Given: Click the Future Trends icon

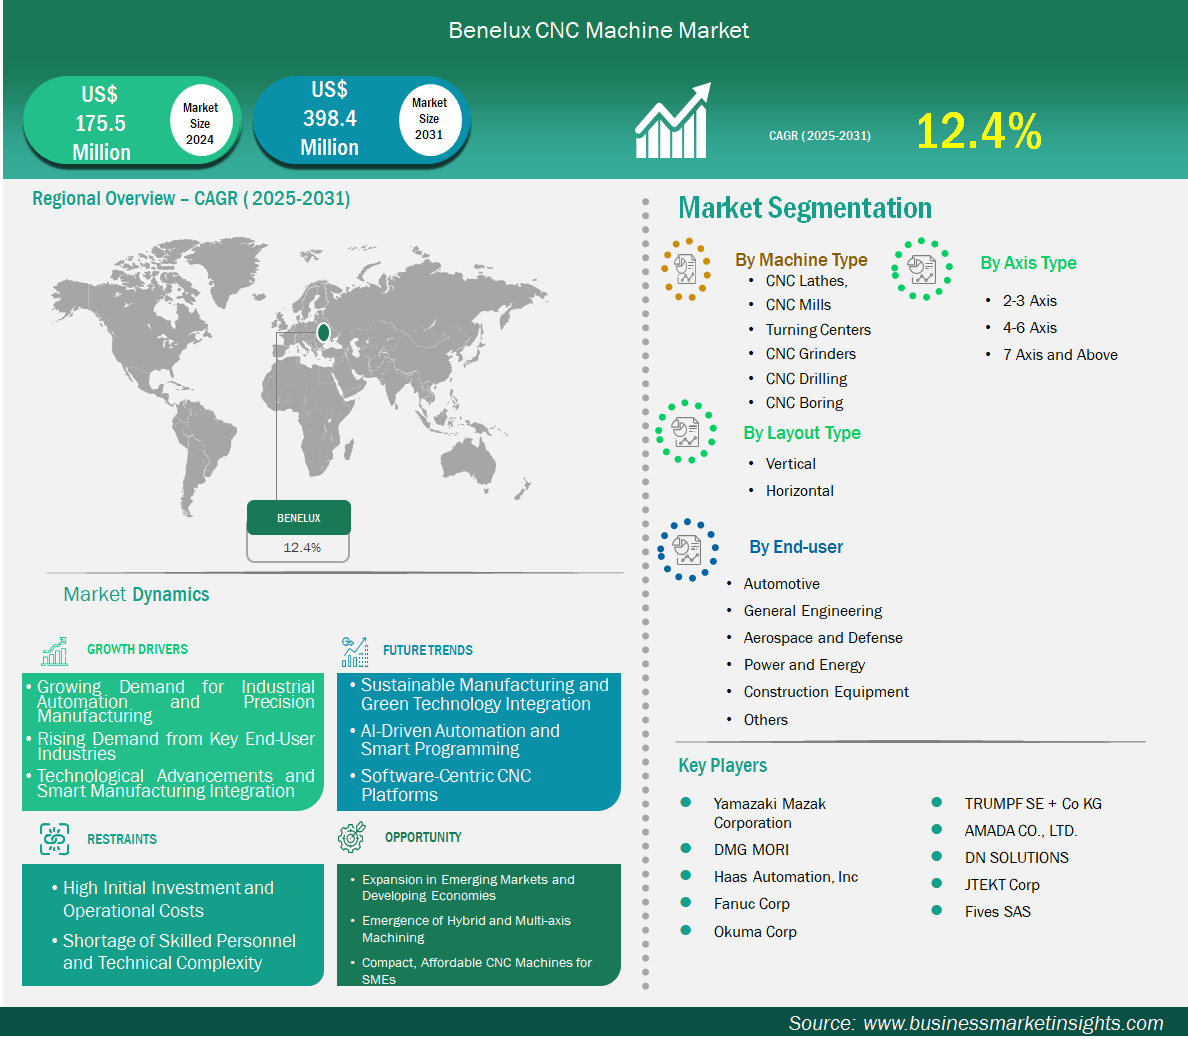Looking at the screenshot, I should pyautogui.click(x=354, y=652).
